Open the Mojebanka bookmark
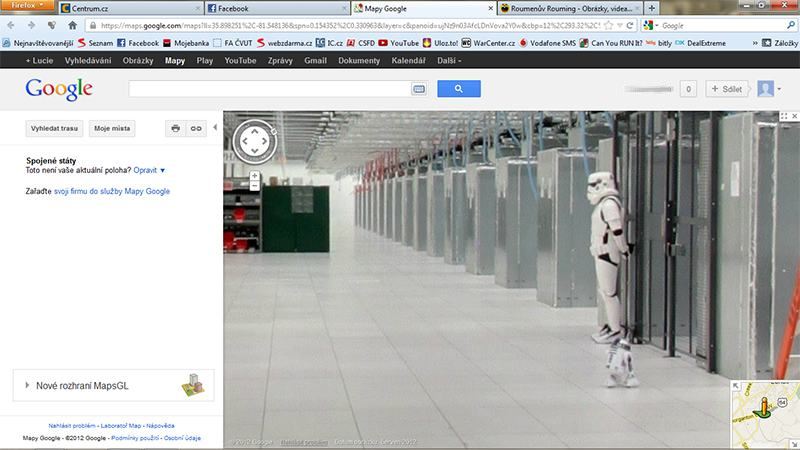 (x=186, y=43)
